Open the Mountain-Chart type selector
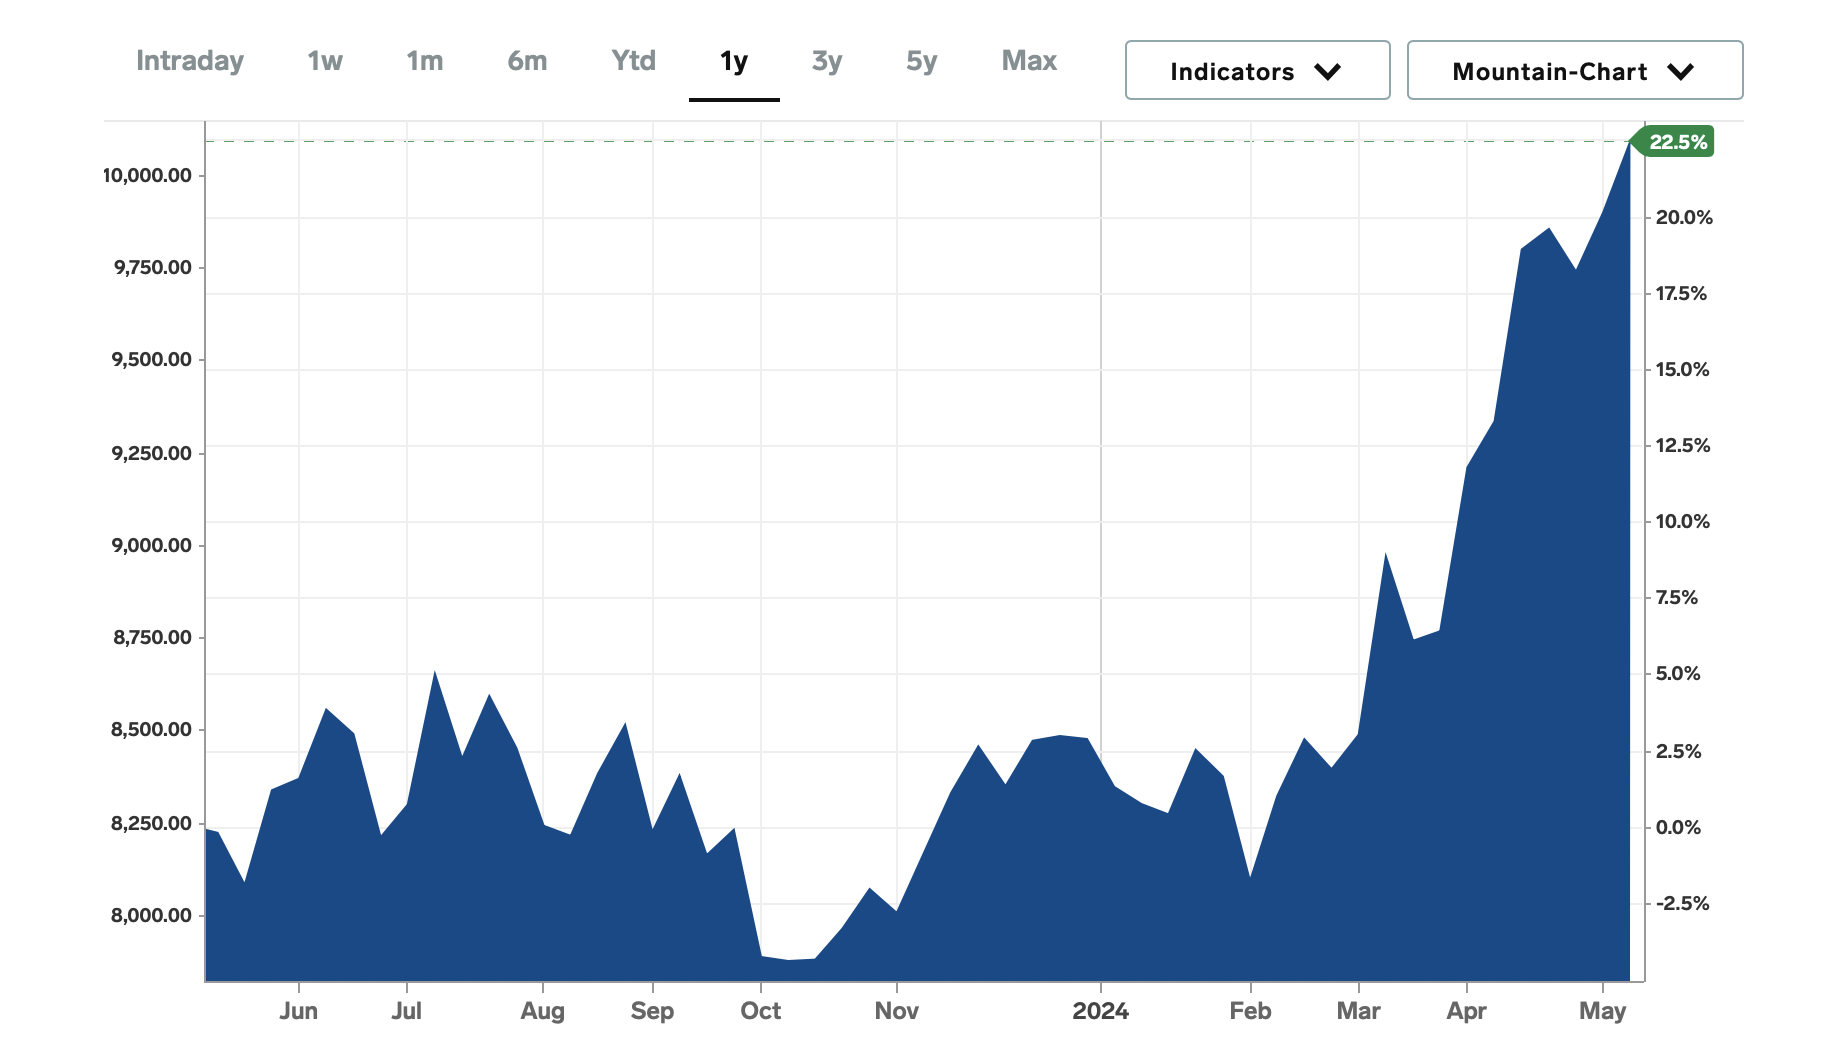 (x=1574, y=70)
